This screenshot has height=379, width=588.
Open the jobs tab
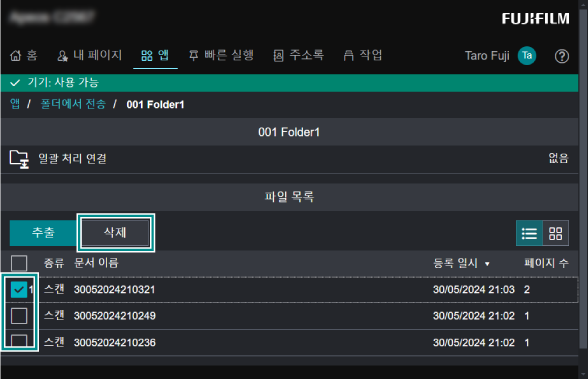(x=363, y=55)
